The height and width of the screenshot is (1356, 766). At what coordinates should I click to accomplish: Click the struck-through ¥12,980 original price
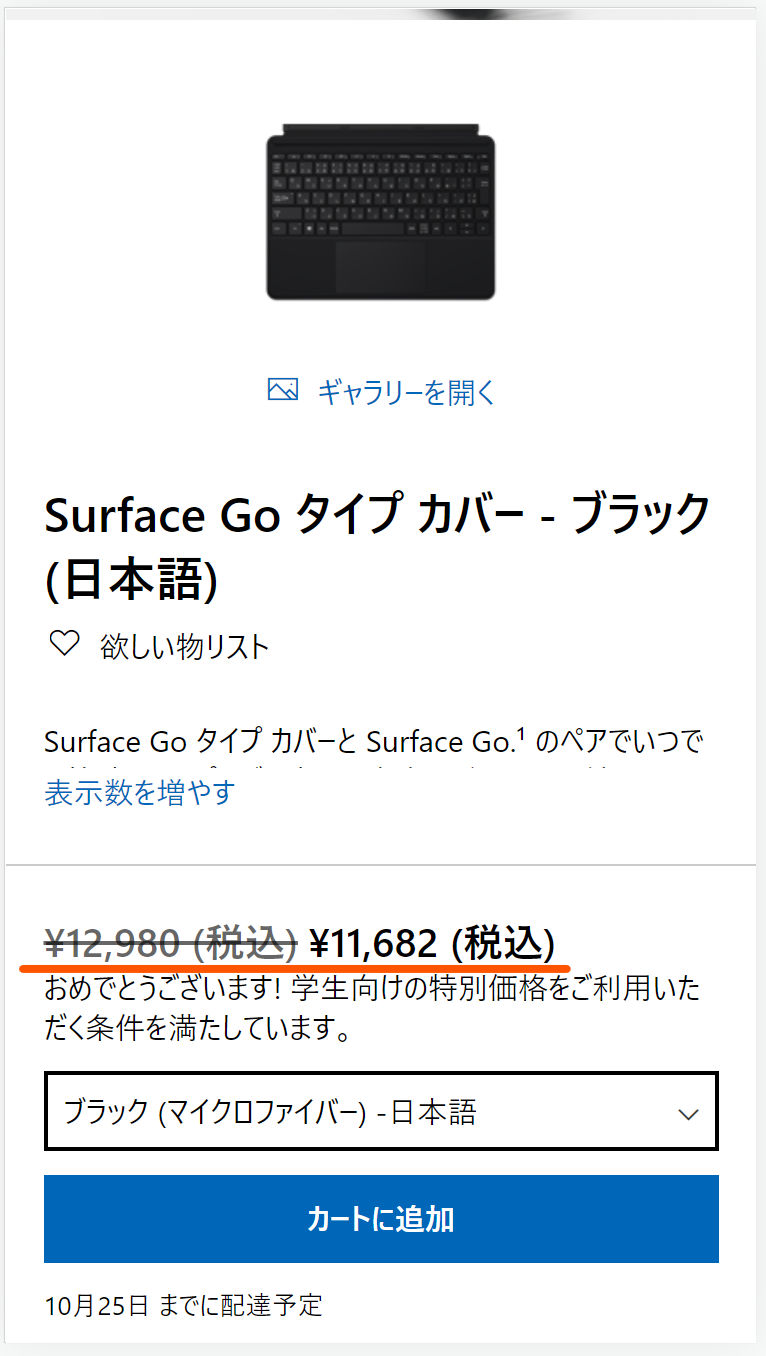[x=171, y=943]
